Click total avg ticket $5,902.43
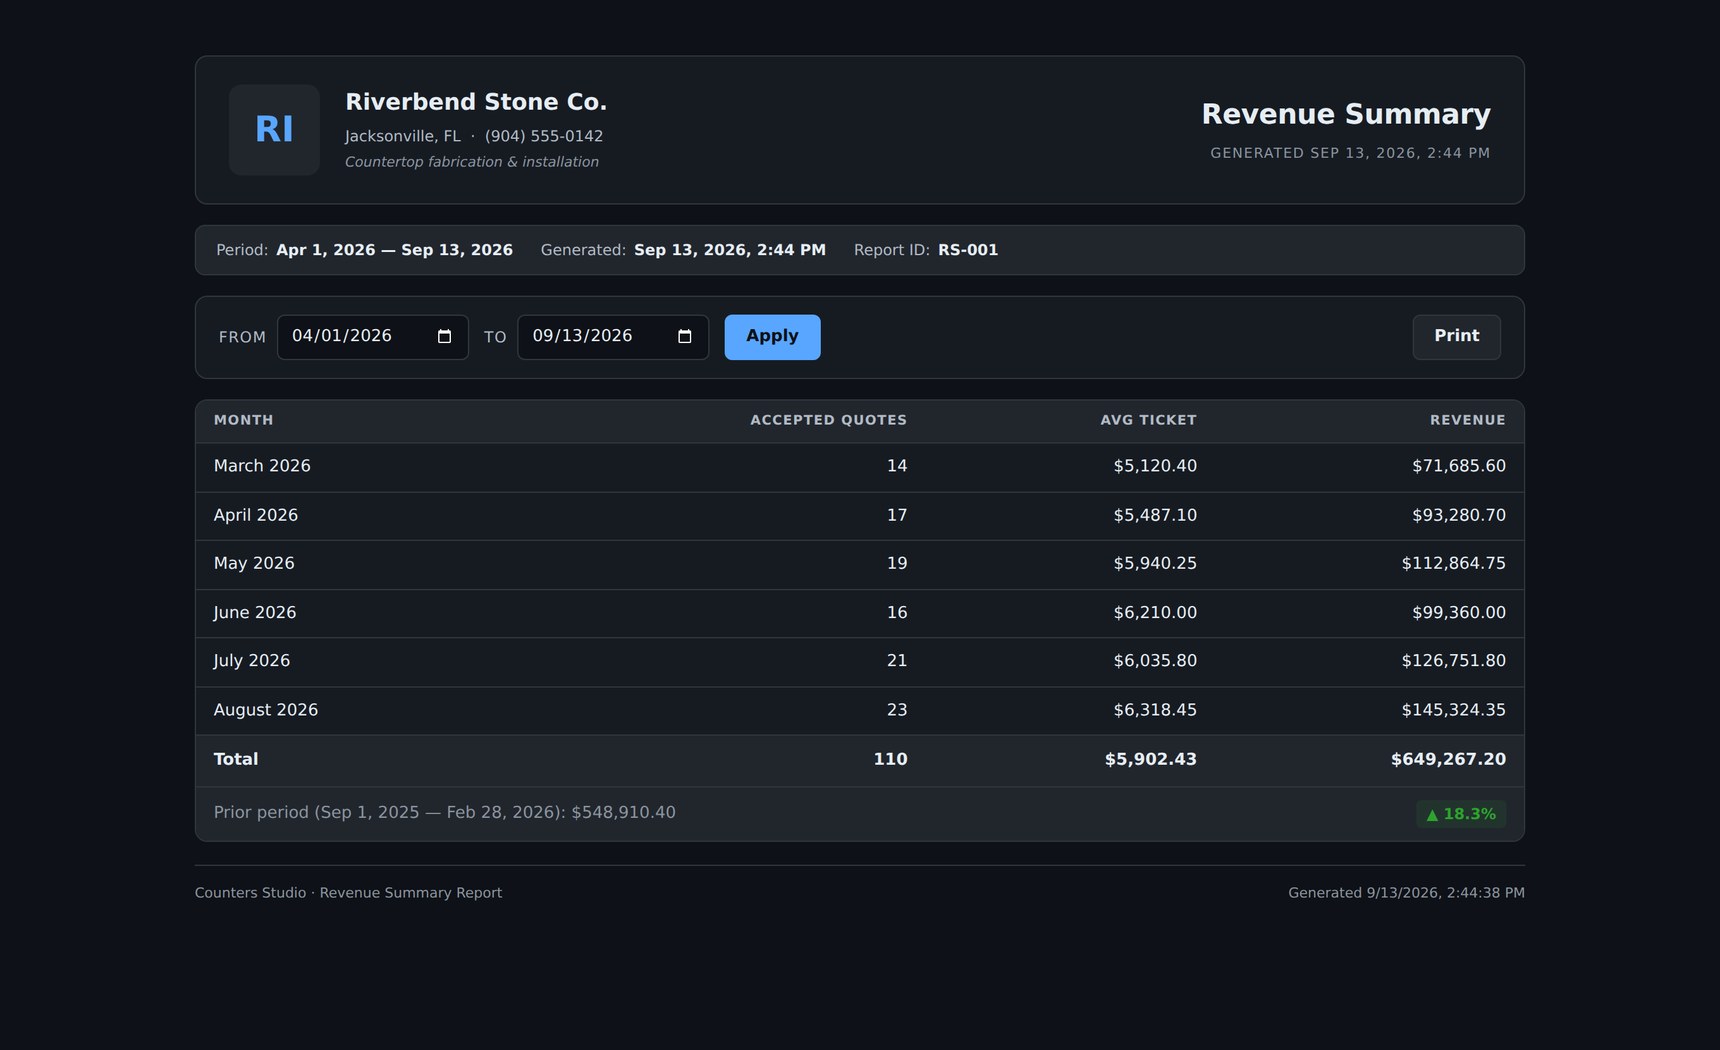Screen dimensions: 1720x1050 1150,759
